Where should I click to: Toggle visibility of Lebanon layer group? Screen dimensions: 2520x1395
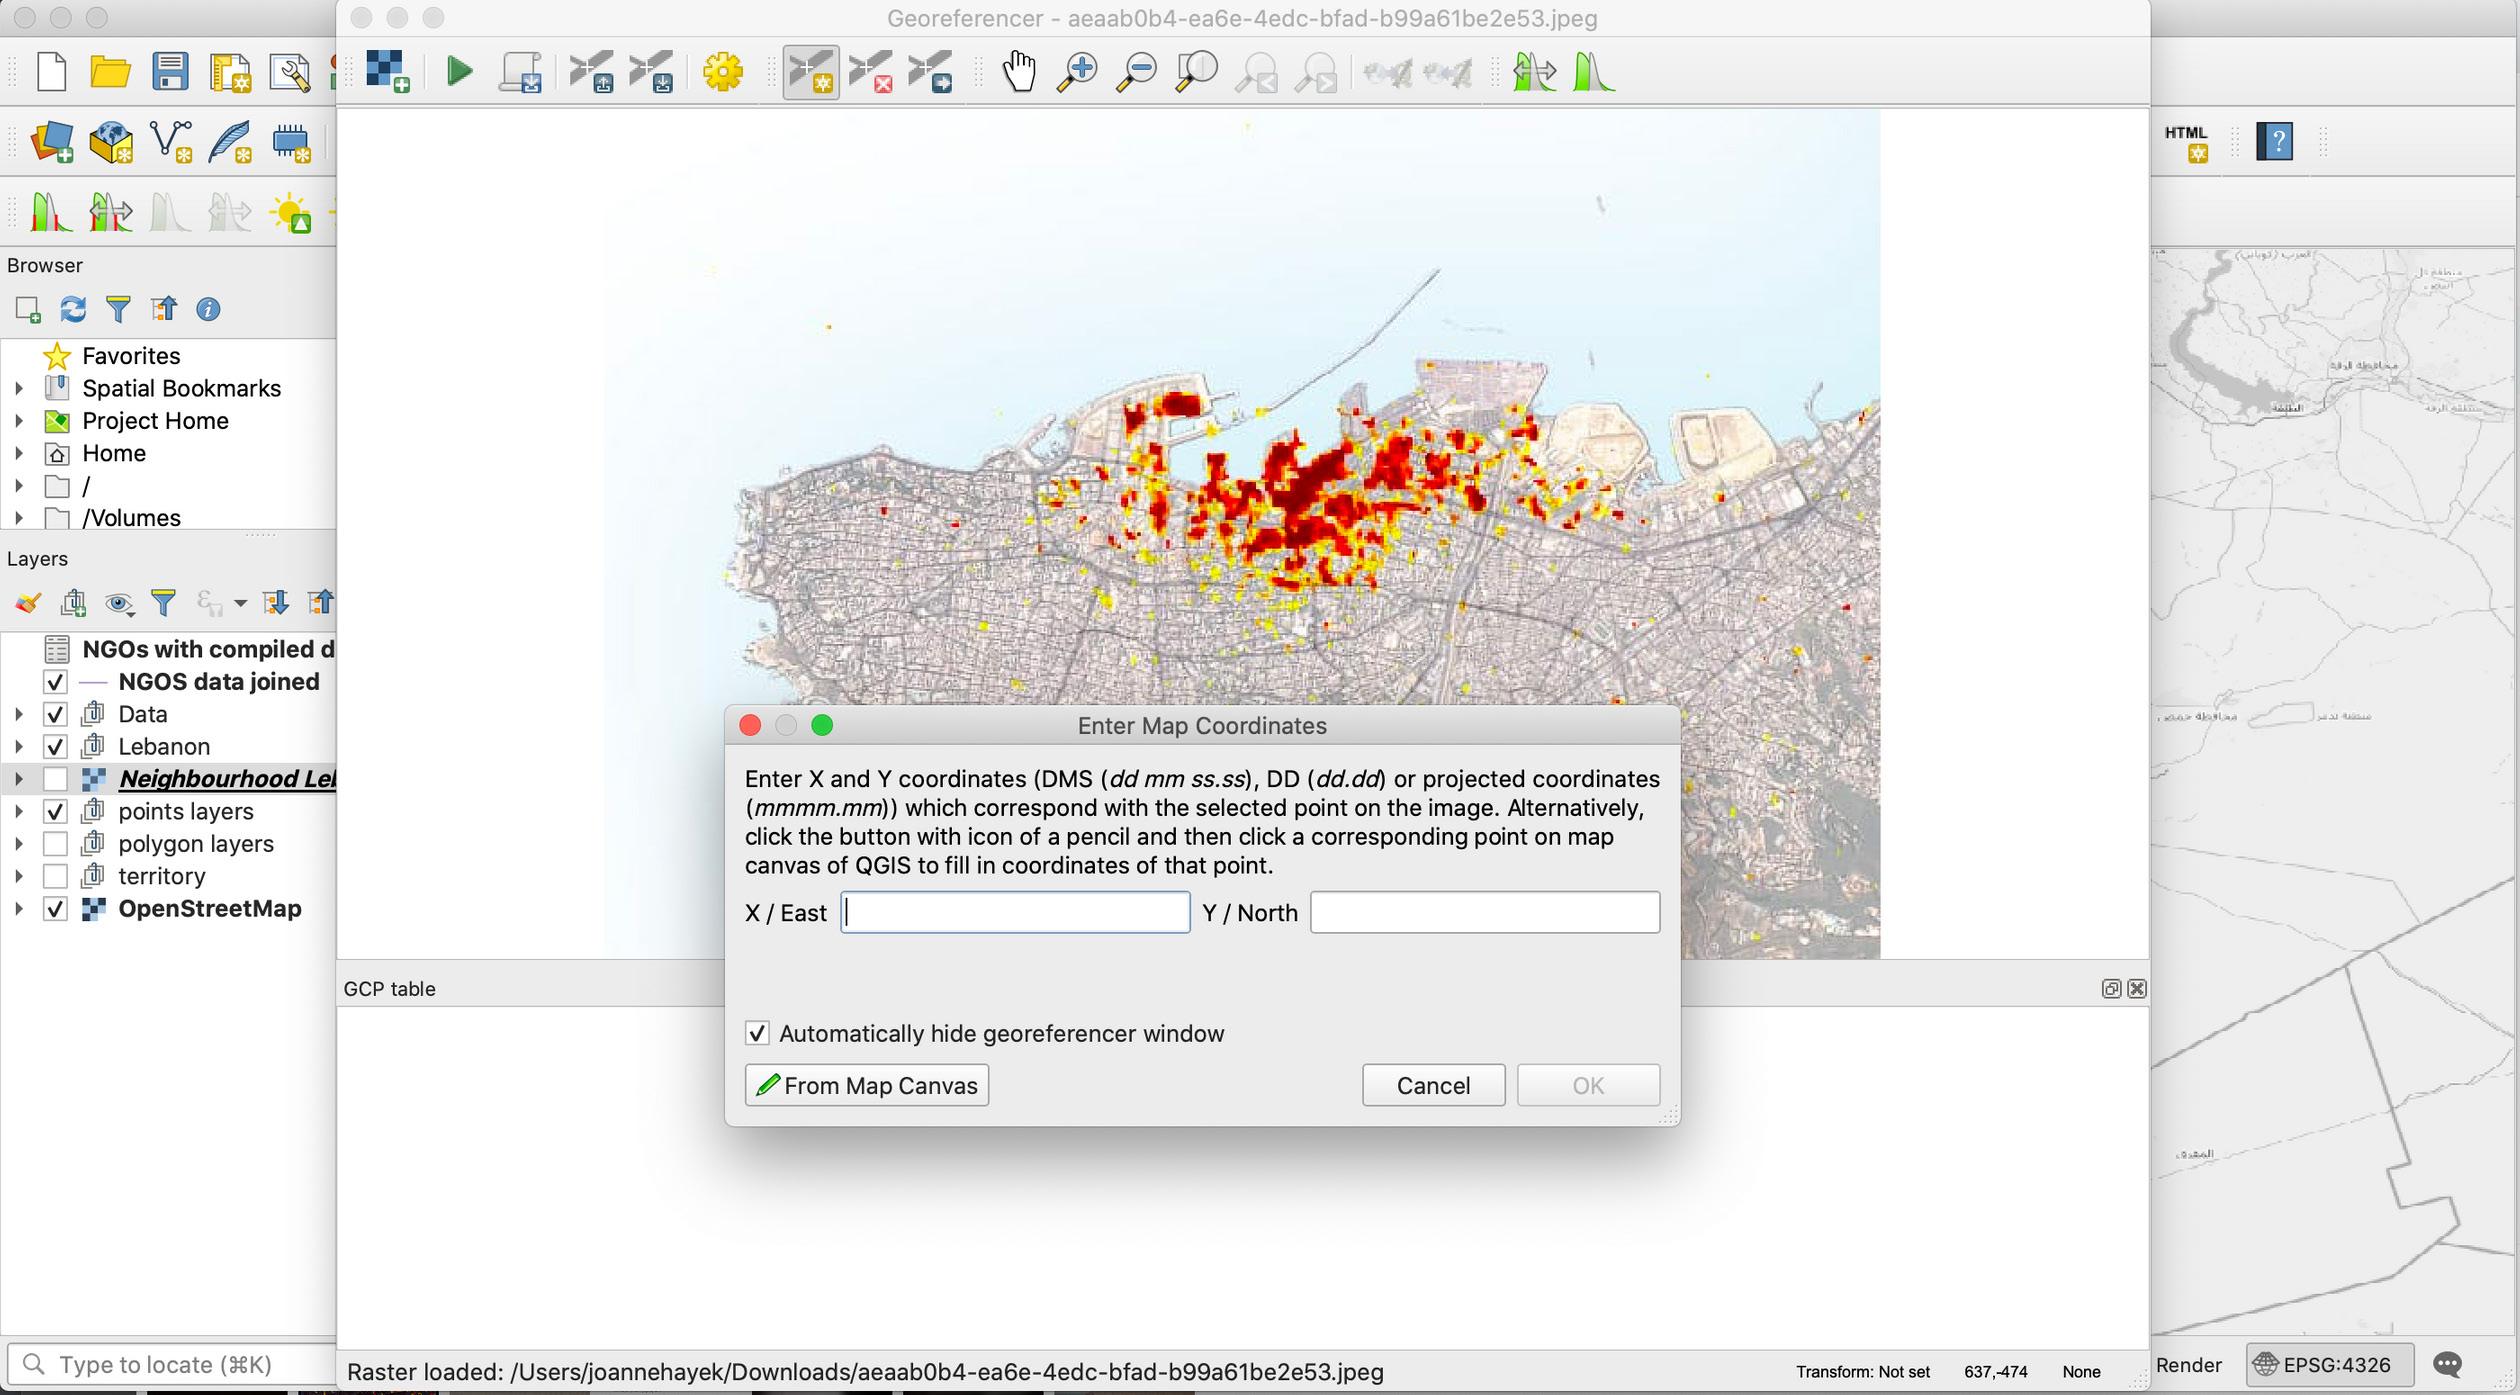[x=55, y=747]
